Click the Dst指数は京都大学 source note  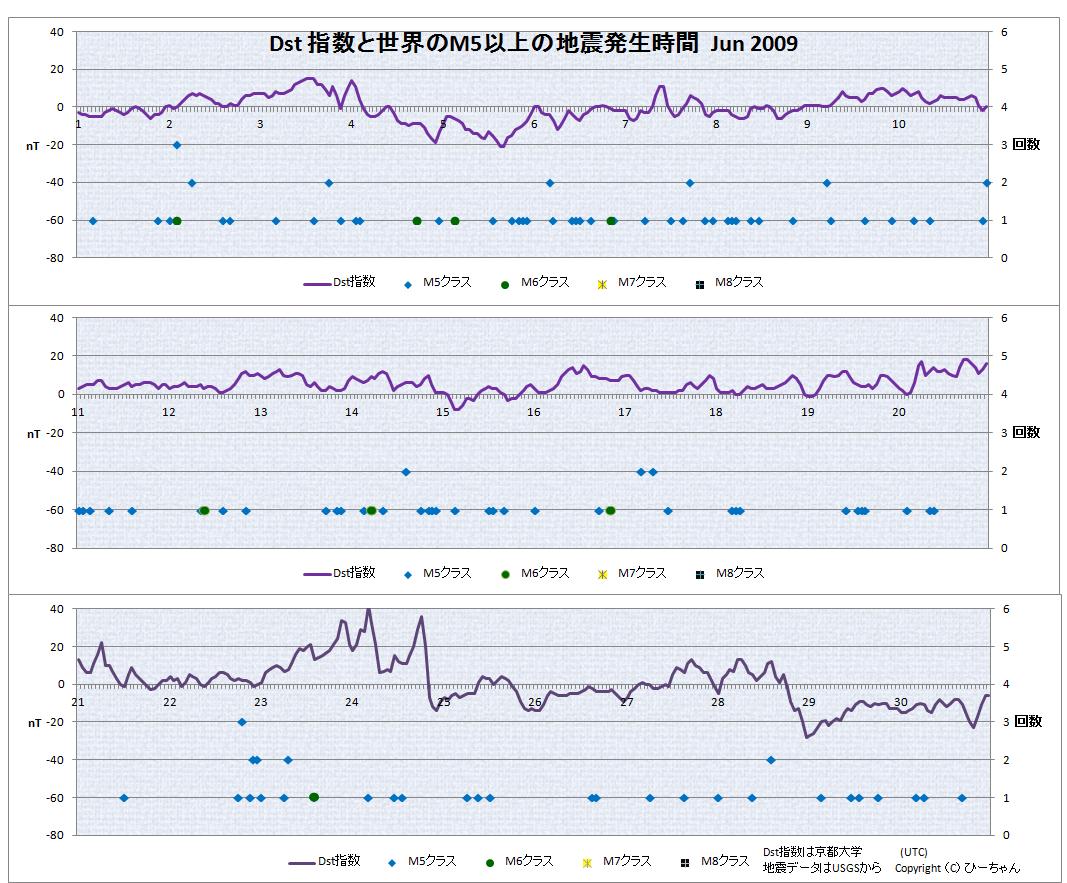811,852
